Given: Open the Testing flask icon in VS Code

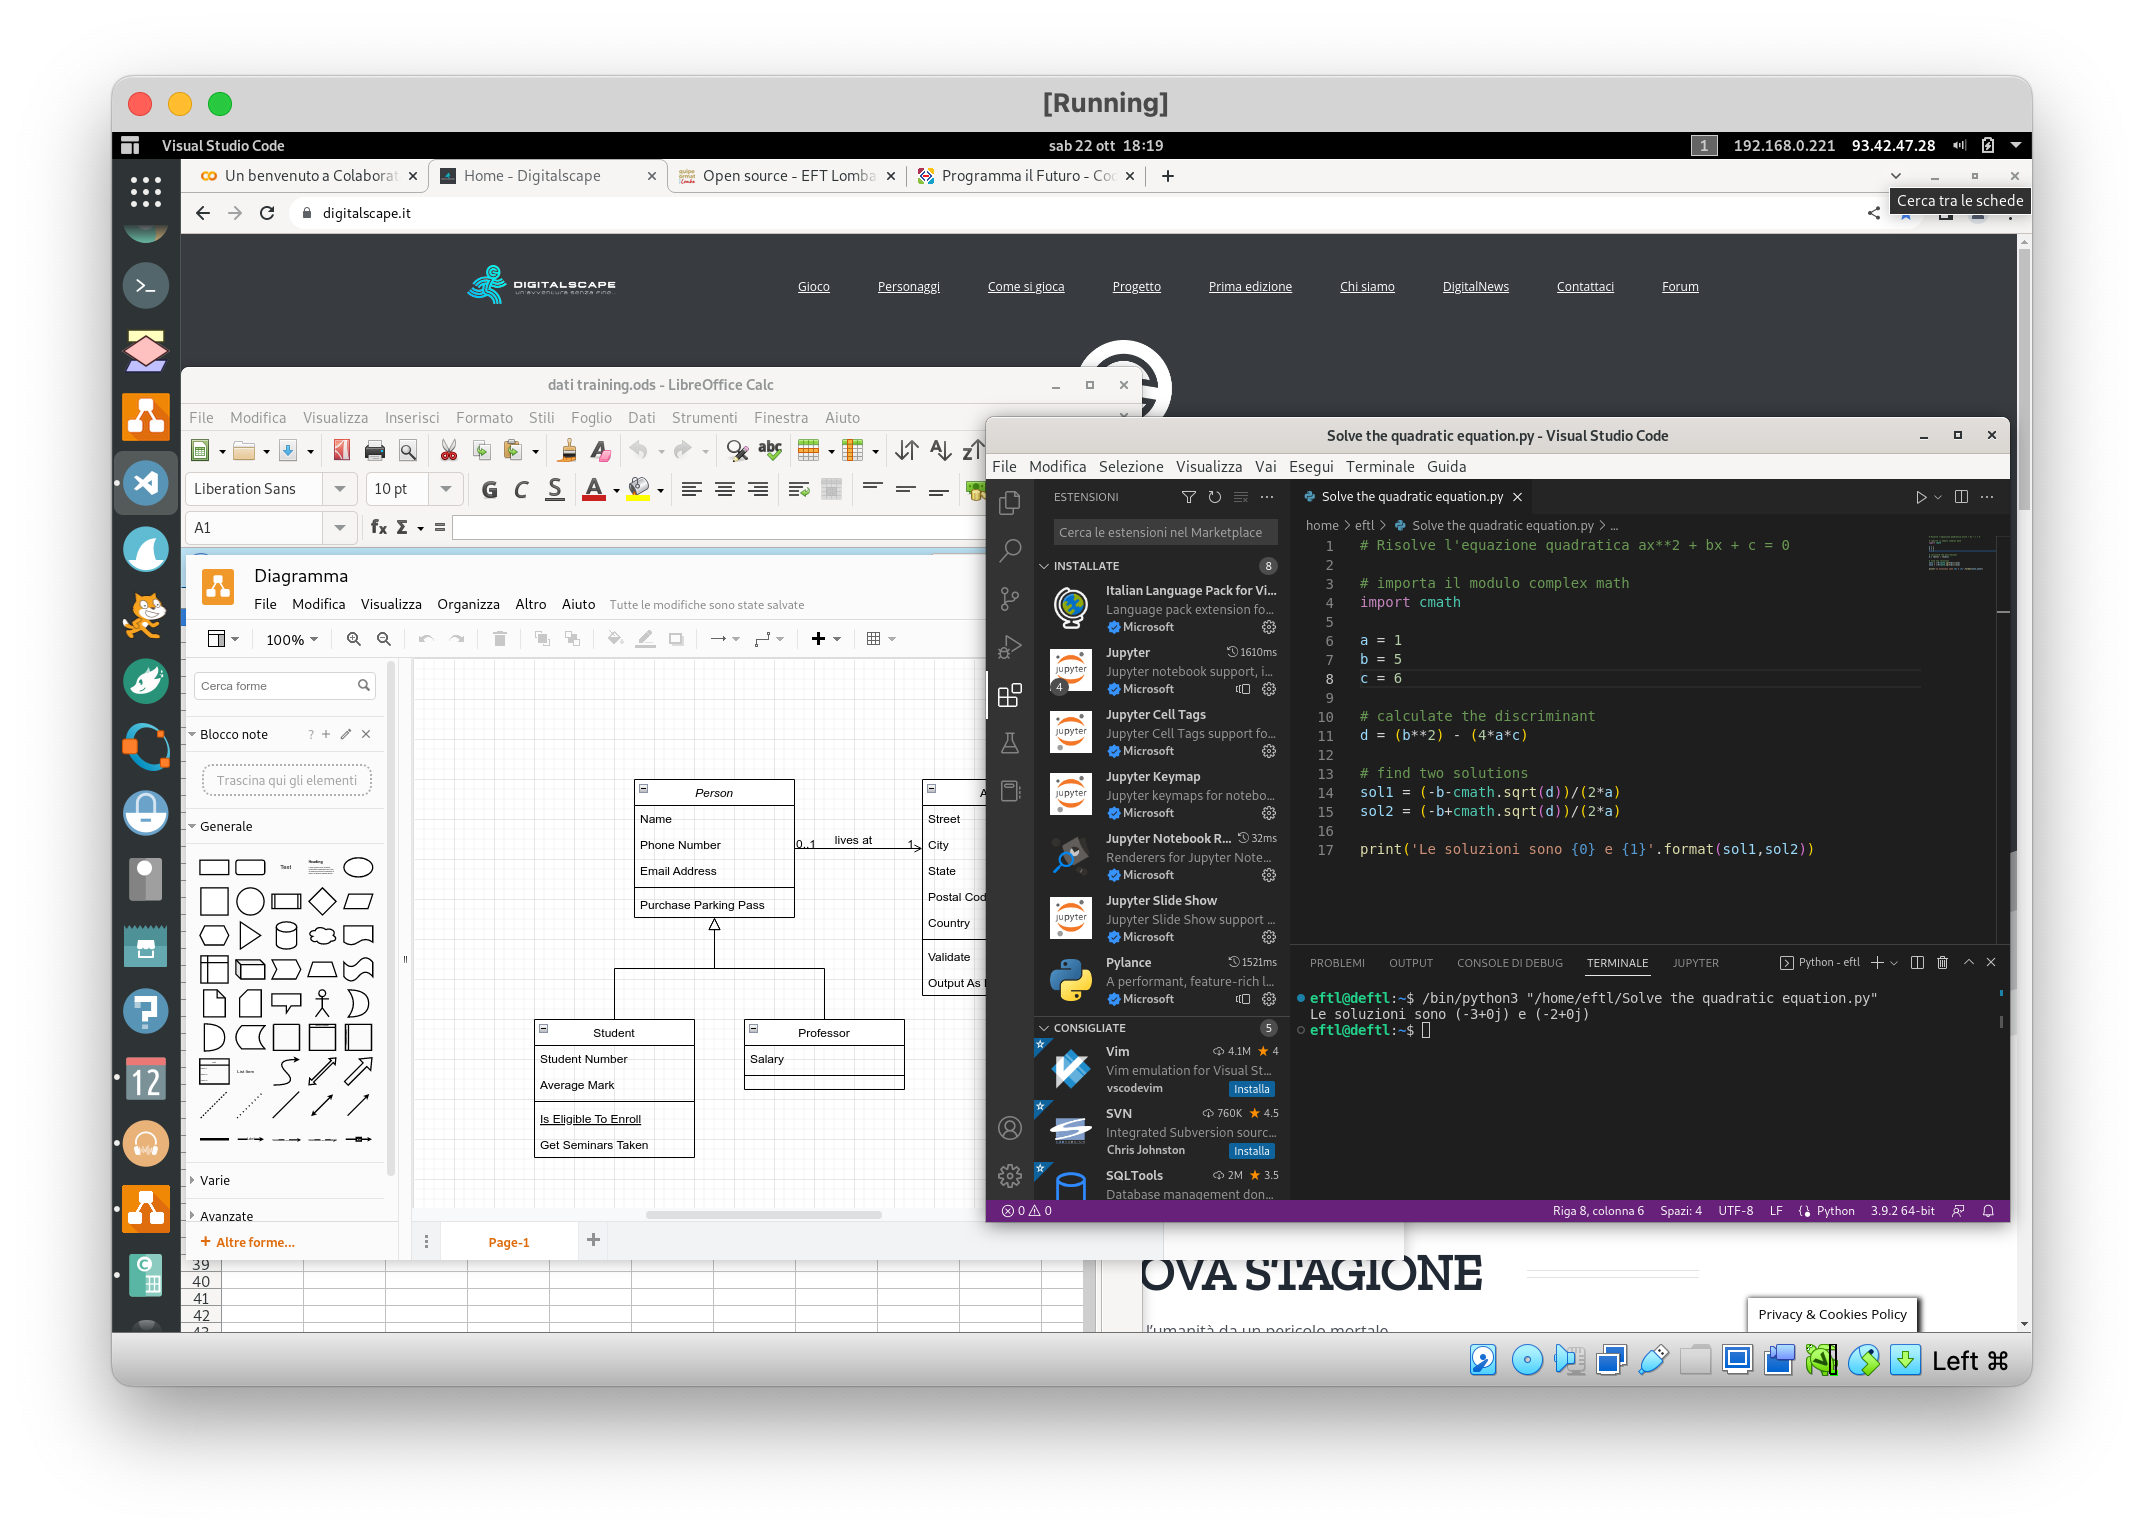Looking at the screenshot, I should [1010, 743].
